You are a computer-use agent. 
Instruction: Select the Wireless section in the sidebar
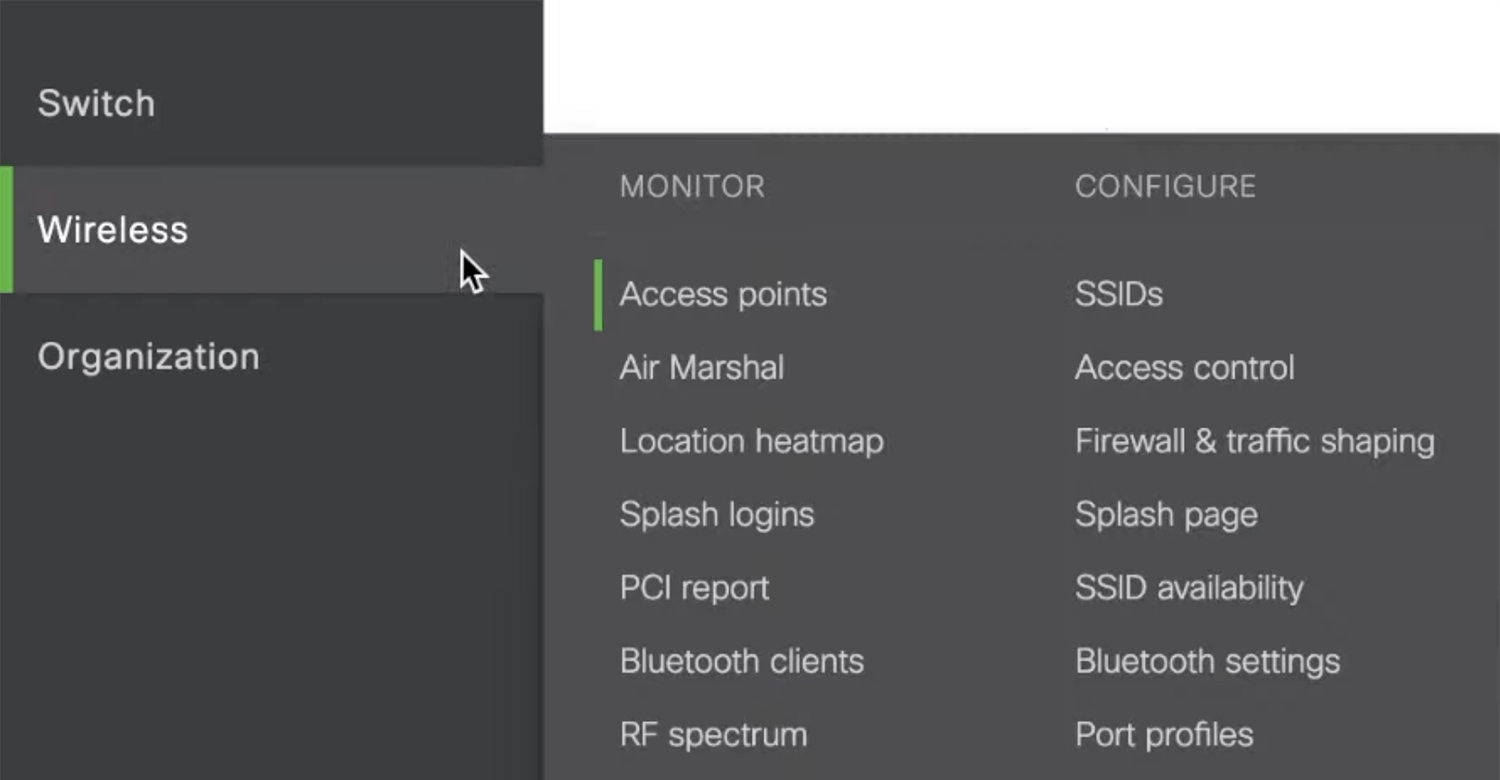113,230
